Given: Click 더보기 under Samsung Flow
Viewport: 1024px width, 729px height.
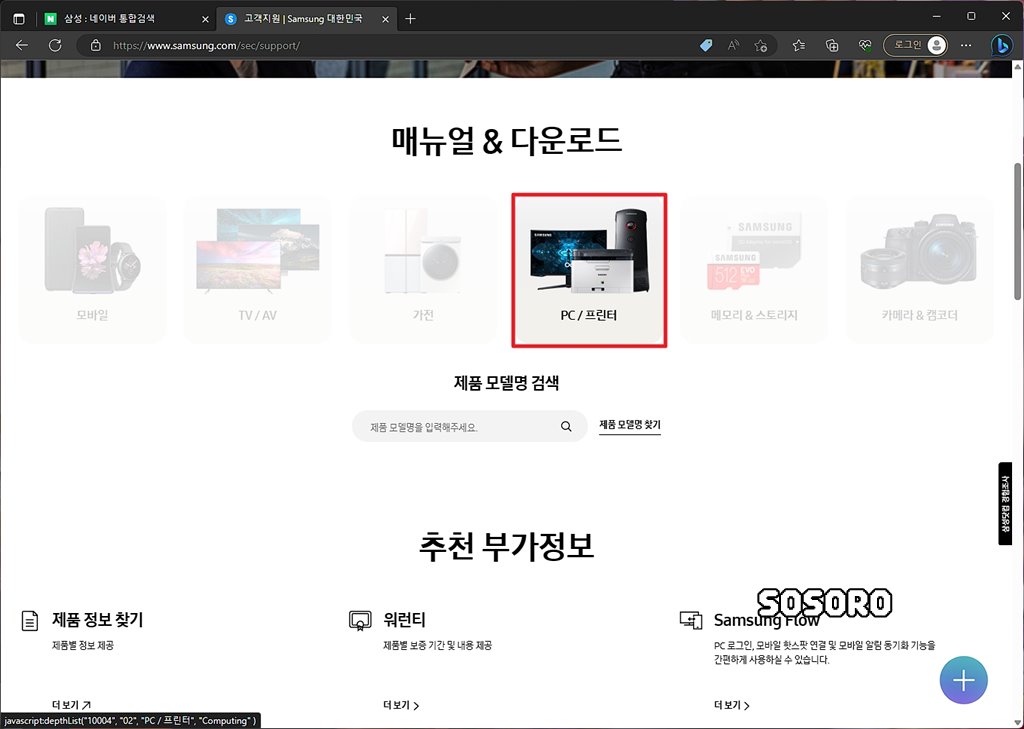Looking at the screenshot, I should coord(732,705).
